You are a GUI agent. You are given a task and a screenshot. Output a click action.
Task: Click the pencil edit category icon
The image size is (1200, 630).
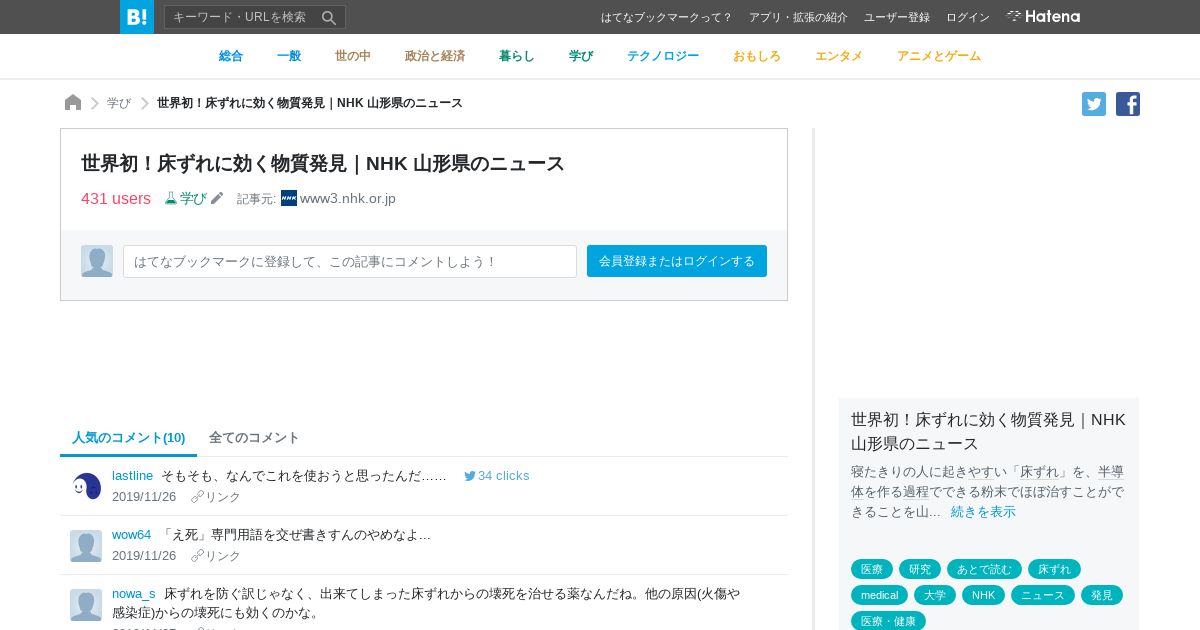point(217,198)
